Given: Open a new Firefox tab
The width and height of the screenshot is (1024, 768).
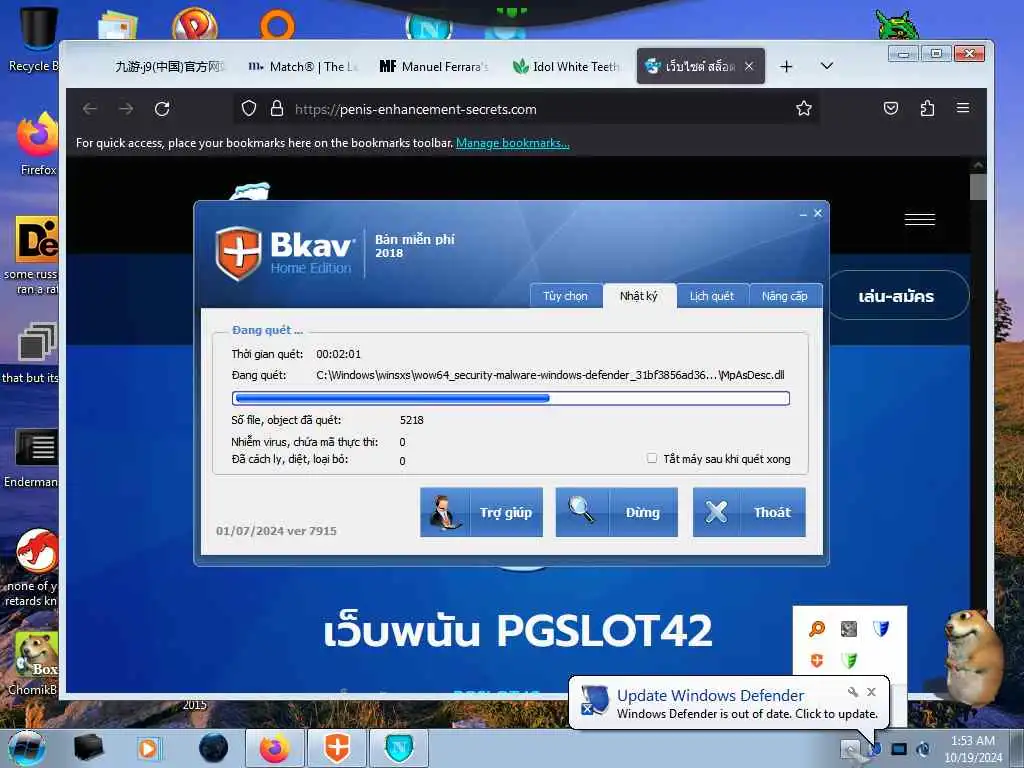Looking at the screenshot, I should click(x=786, y=66).
